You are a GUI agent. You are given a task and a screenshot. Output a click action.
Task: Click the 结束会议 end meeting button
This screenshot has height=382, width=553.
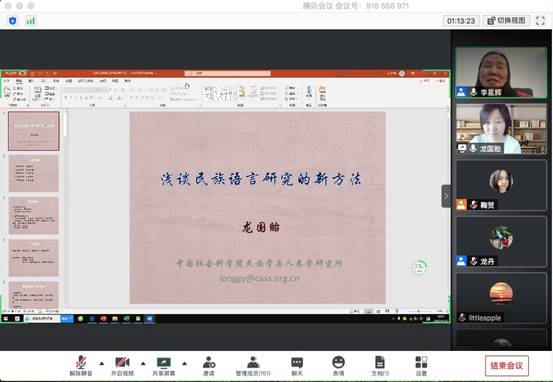tap(506, 366)
